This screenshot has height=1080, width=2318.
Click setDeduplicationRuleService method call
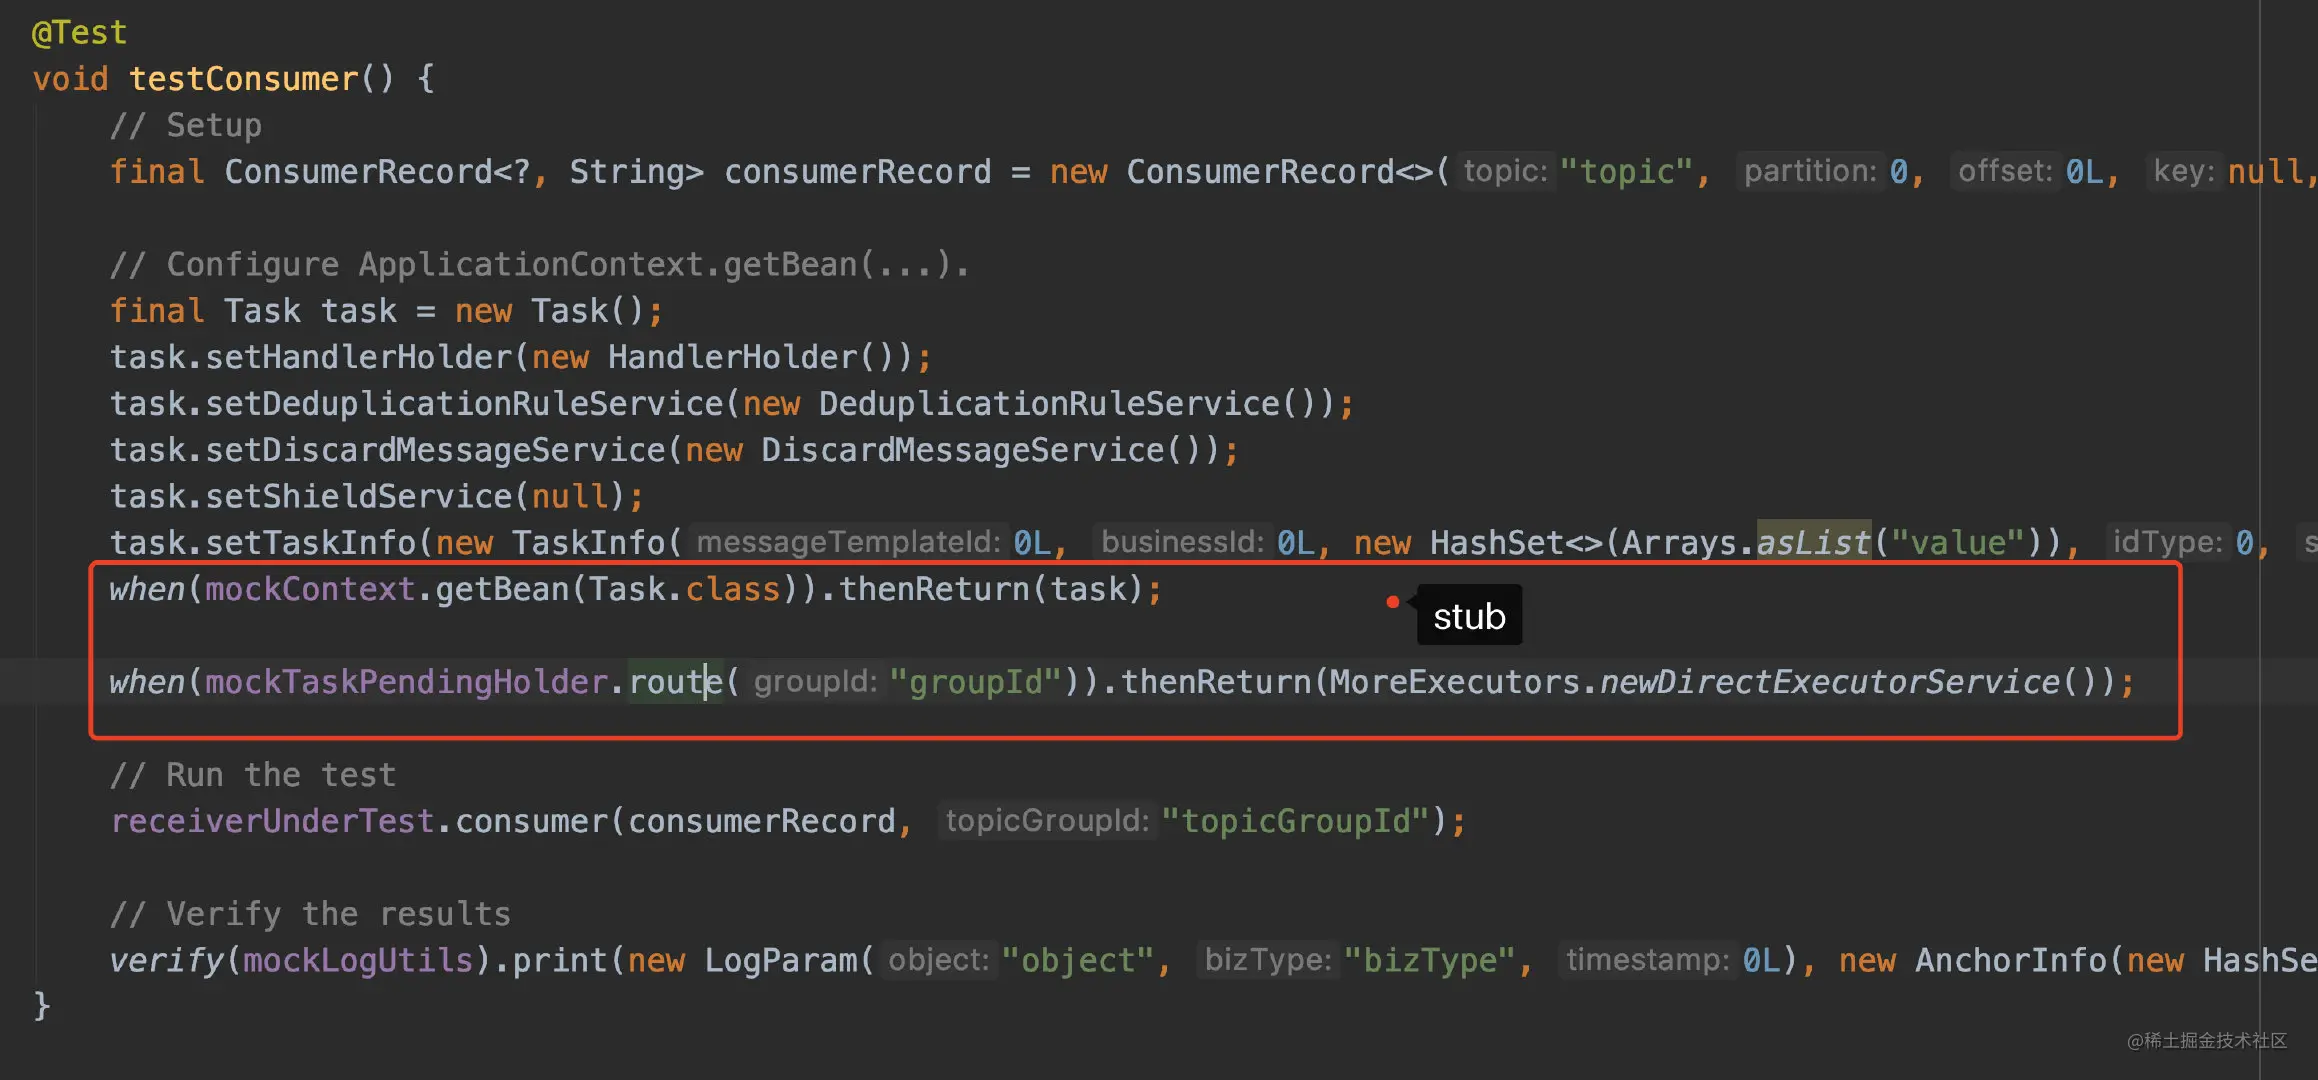(x=464, y=404)
